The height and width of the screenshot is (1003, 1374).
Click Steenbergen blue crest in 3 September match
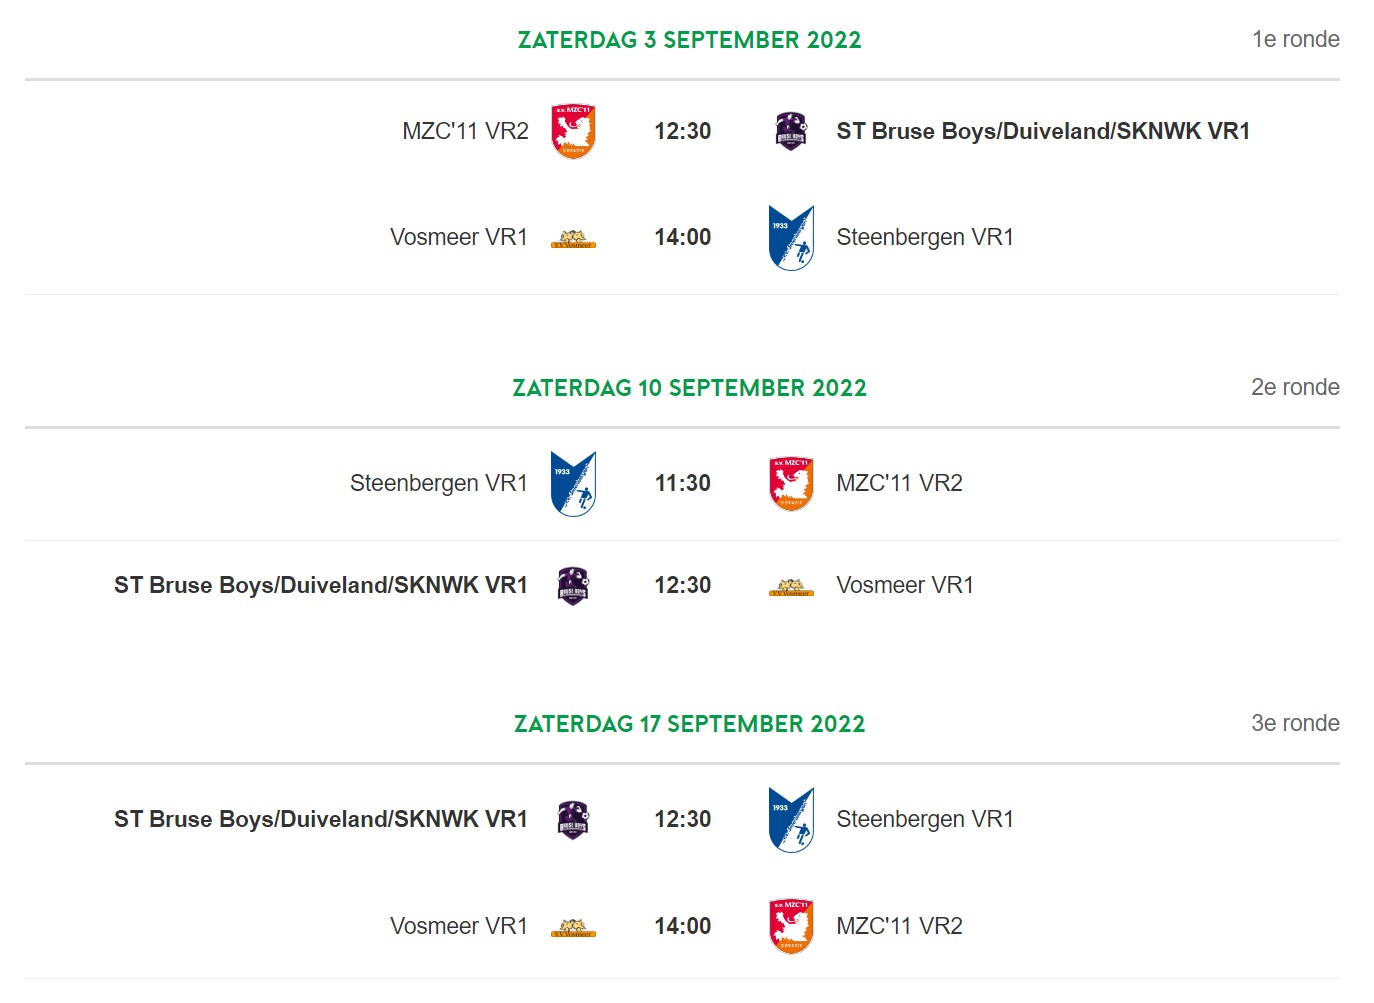click(791, 237)
